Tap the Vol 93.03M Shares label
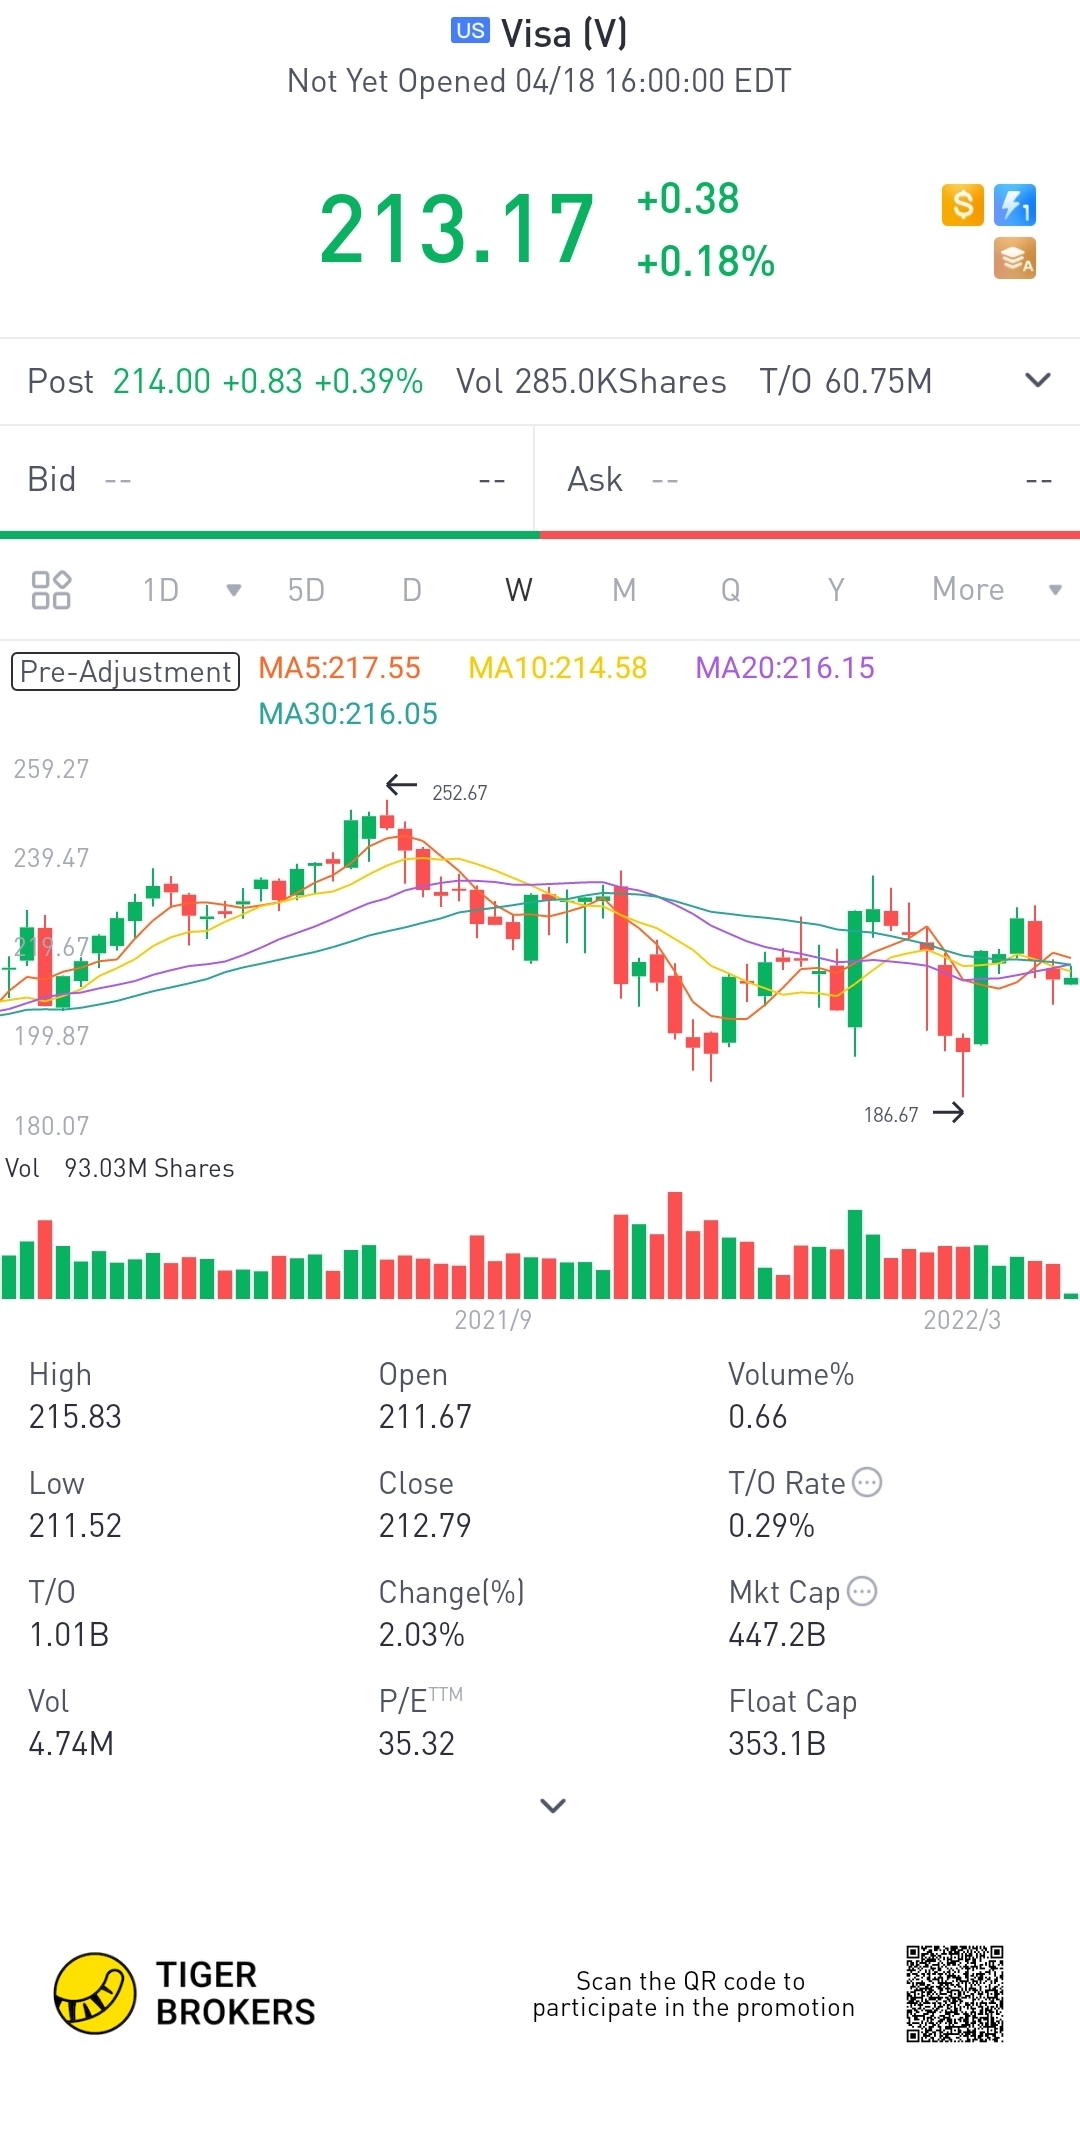 120,1168
